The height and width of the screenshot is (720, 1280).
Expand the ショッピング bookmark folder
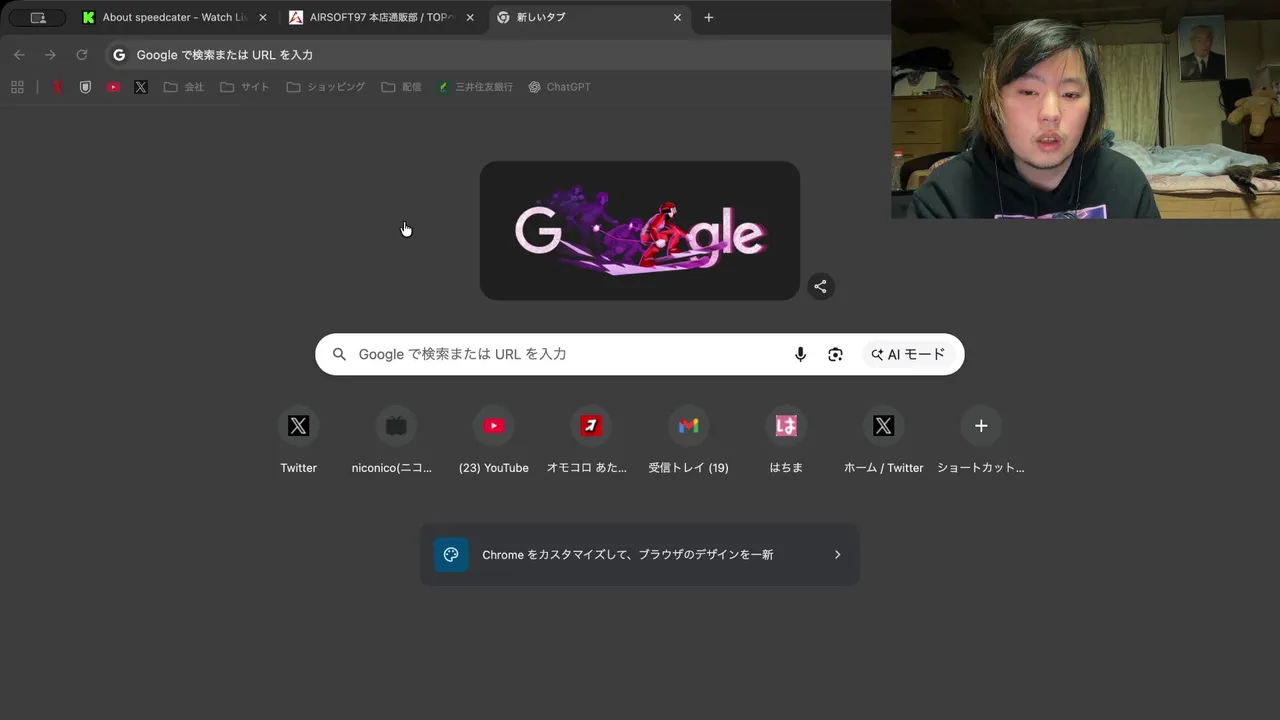326,87
